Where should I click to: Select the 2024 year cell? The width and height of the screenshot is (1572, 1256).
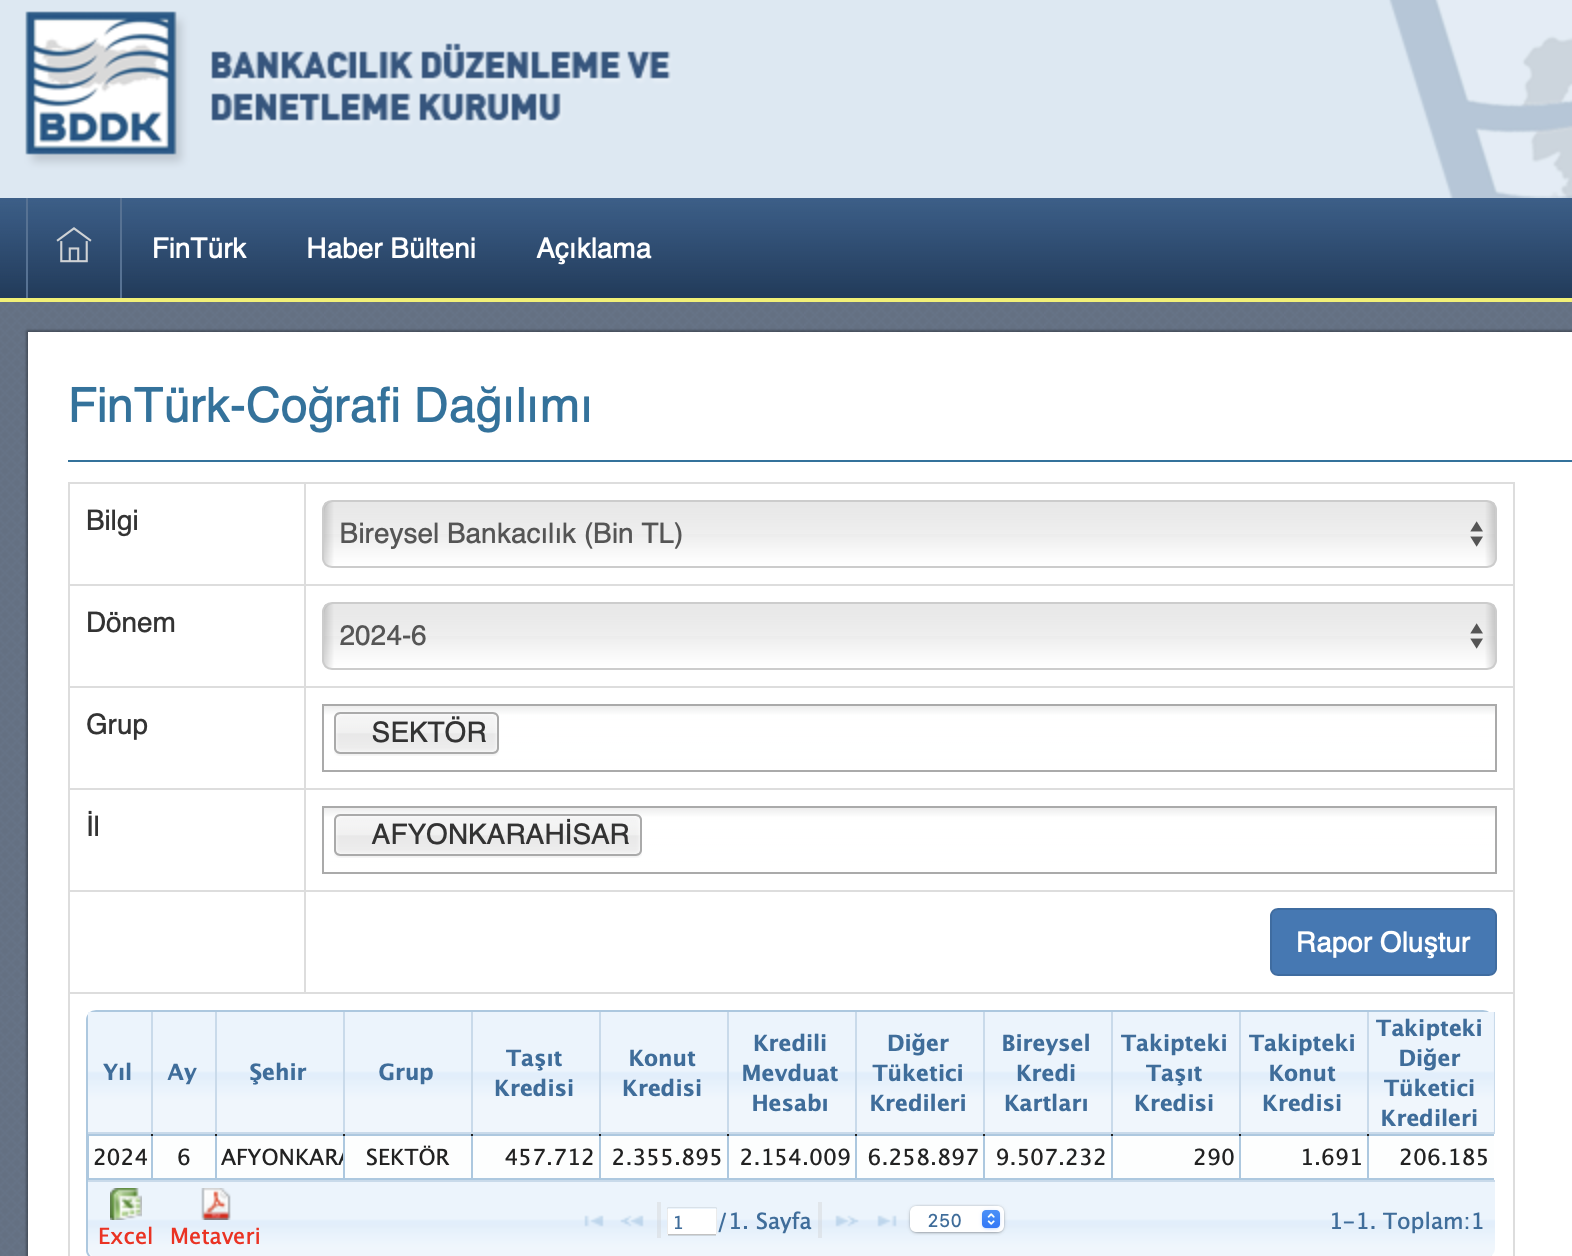120,1157
